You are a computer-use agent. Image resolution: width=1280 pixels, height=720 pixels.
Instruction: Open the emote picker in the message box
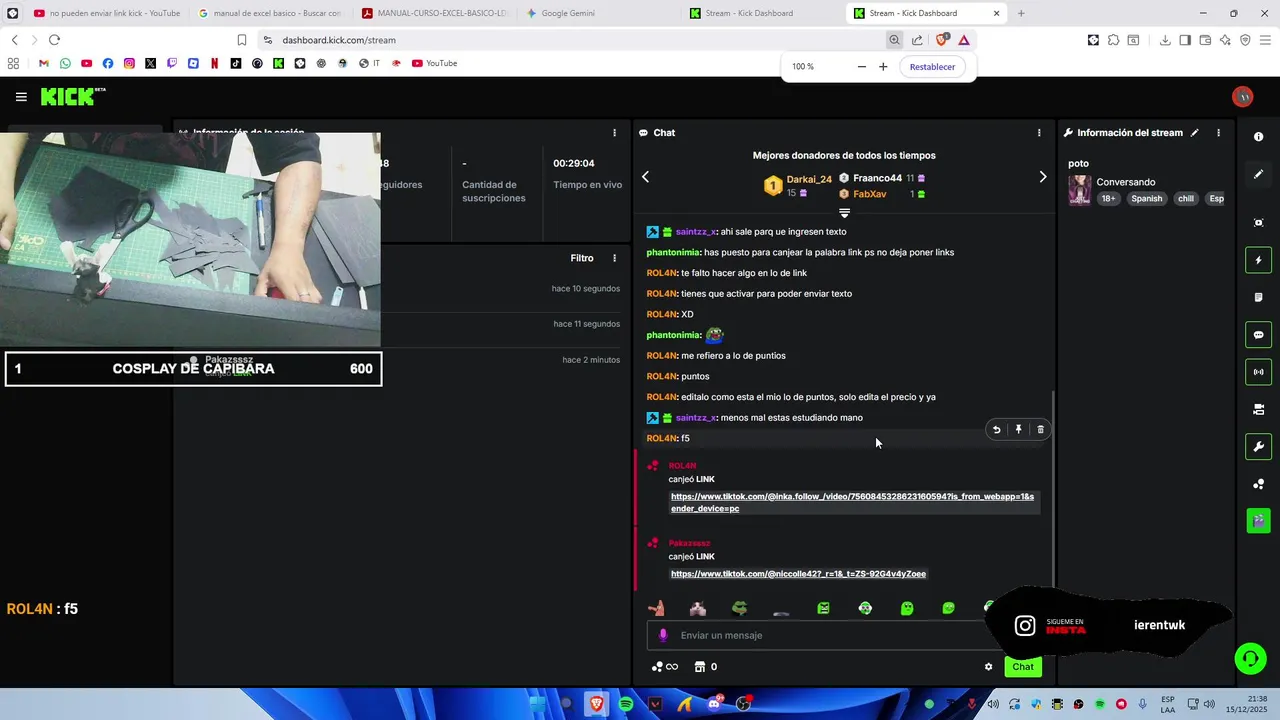663,635
